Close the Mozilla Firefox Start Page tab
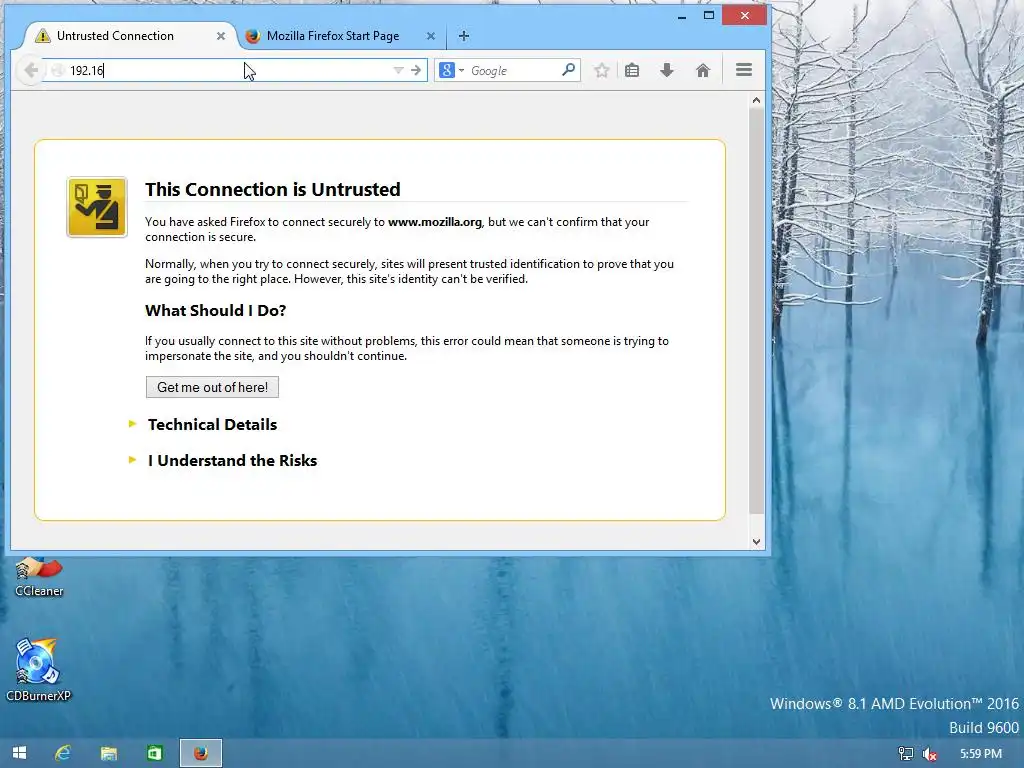This screenshot has height=768, width=1024. [430, 36]
